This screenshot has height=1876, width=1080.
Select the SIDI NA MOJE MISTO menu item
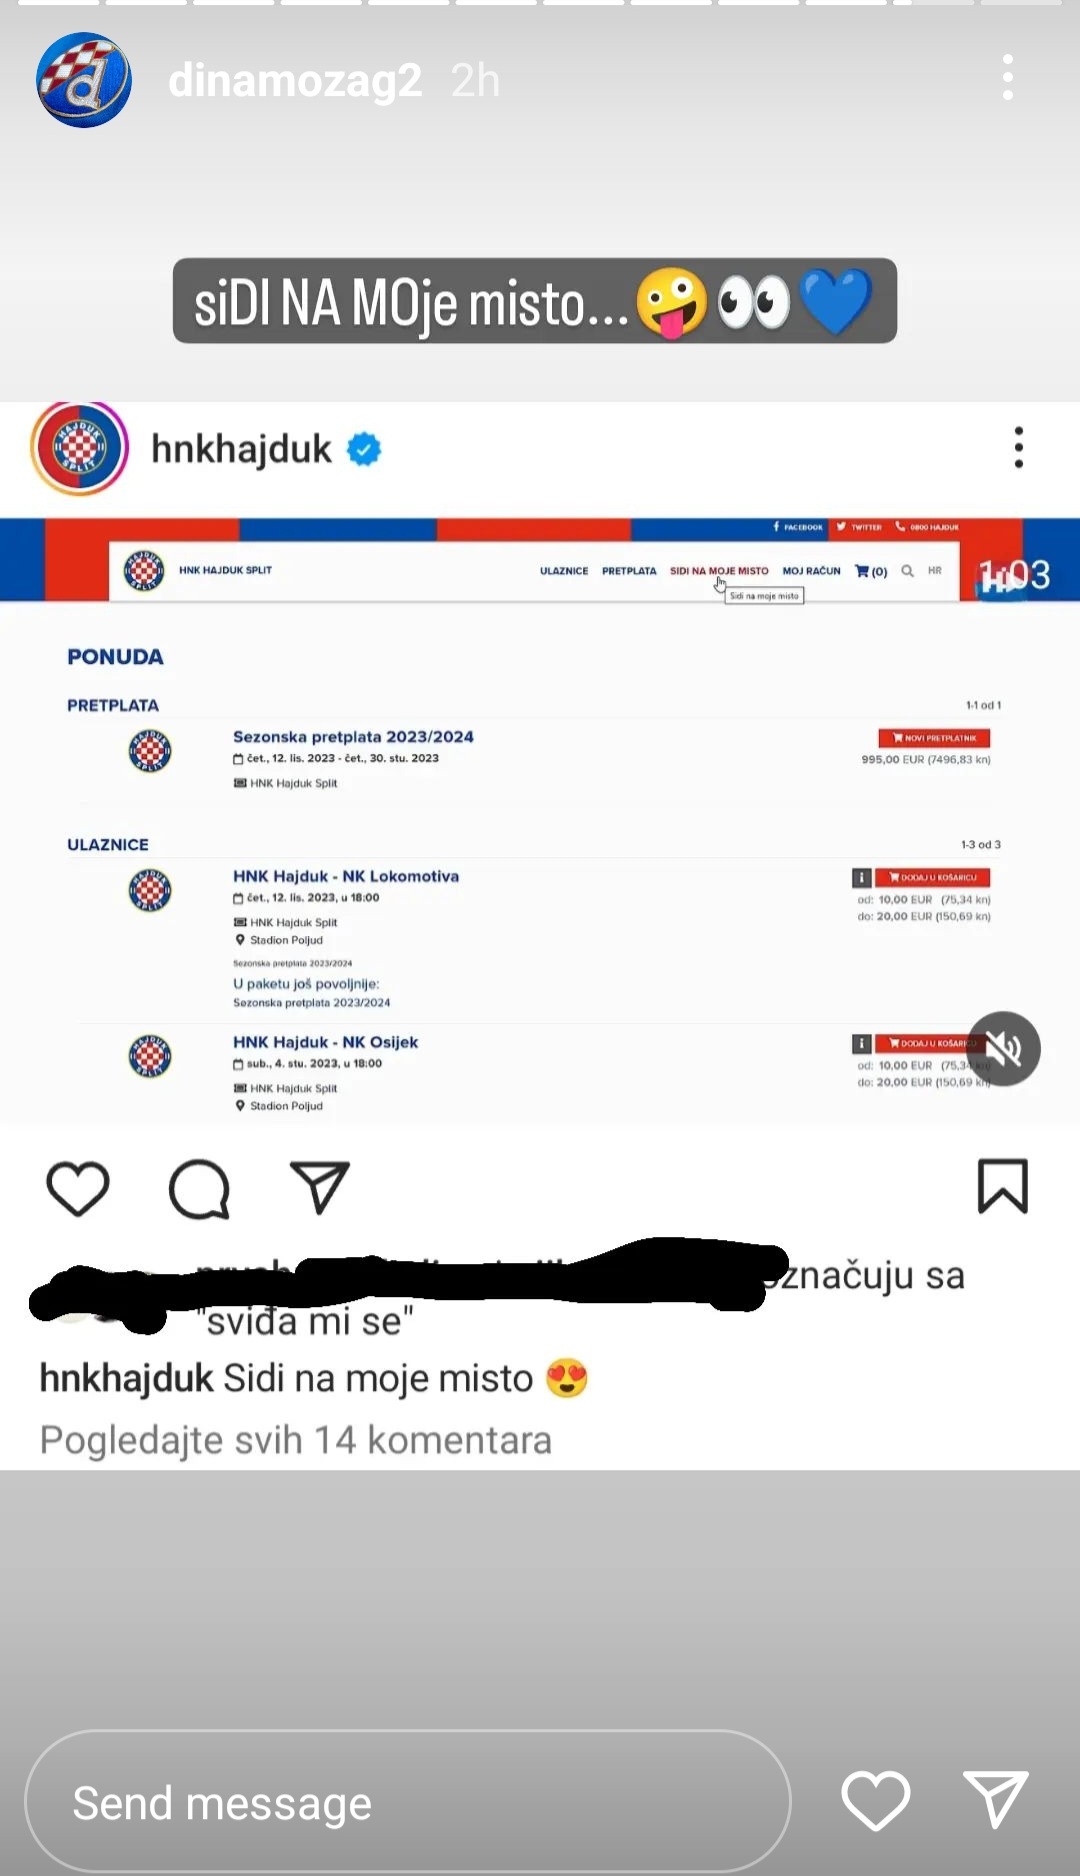(719, 571)
